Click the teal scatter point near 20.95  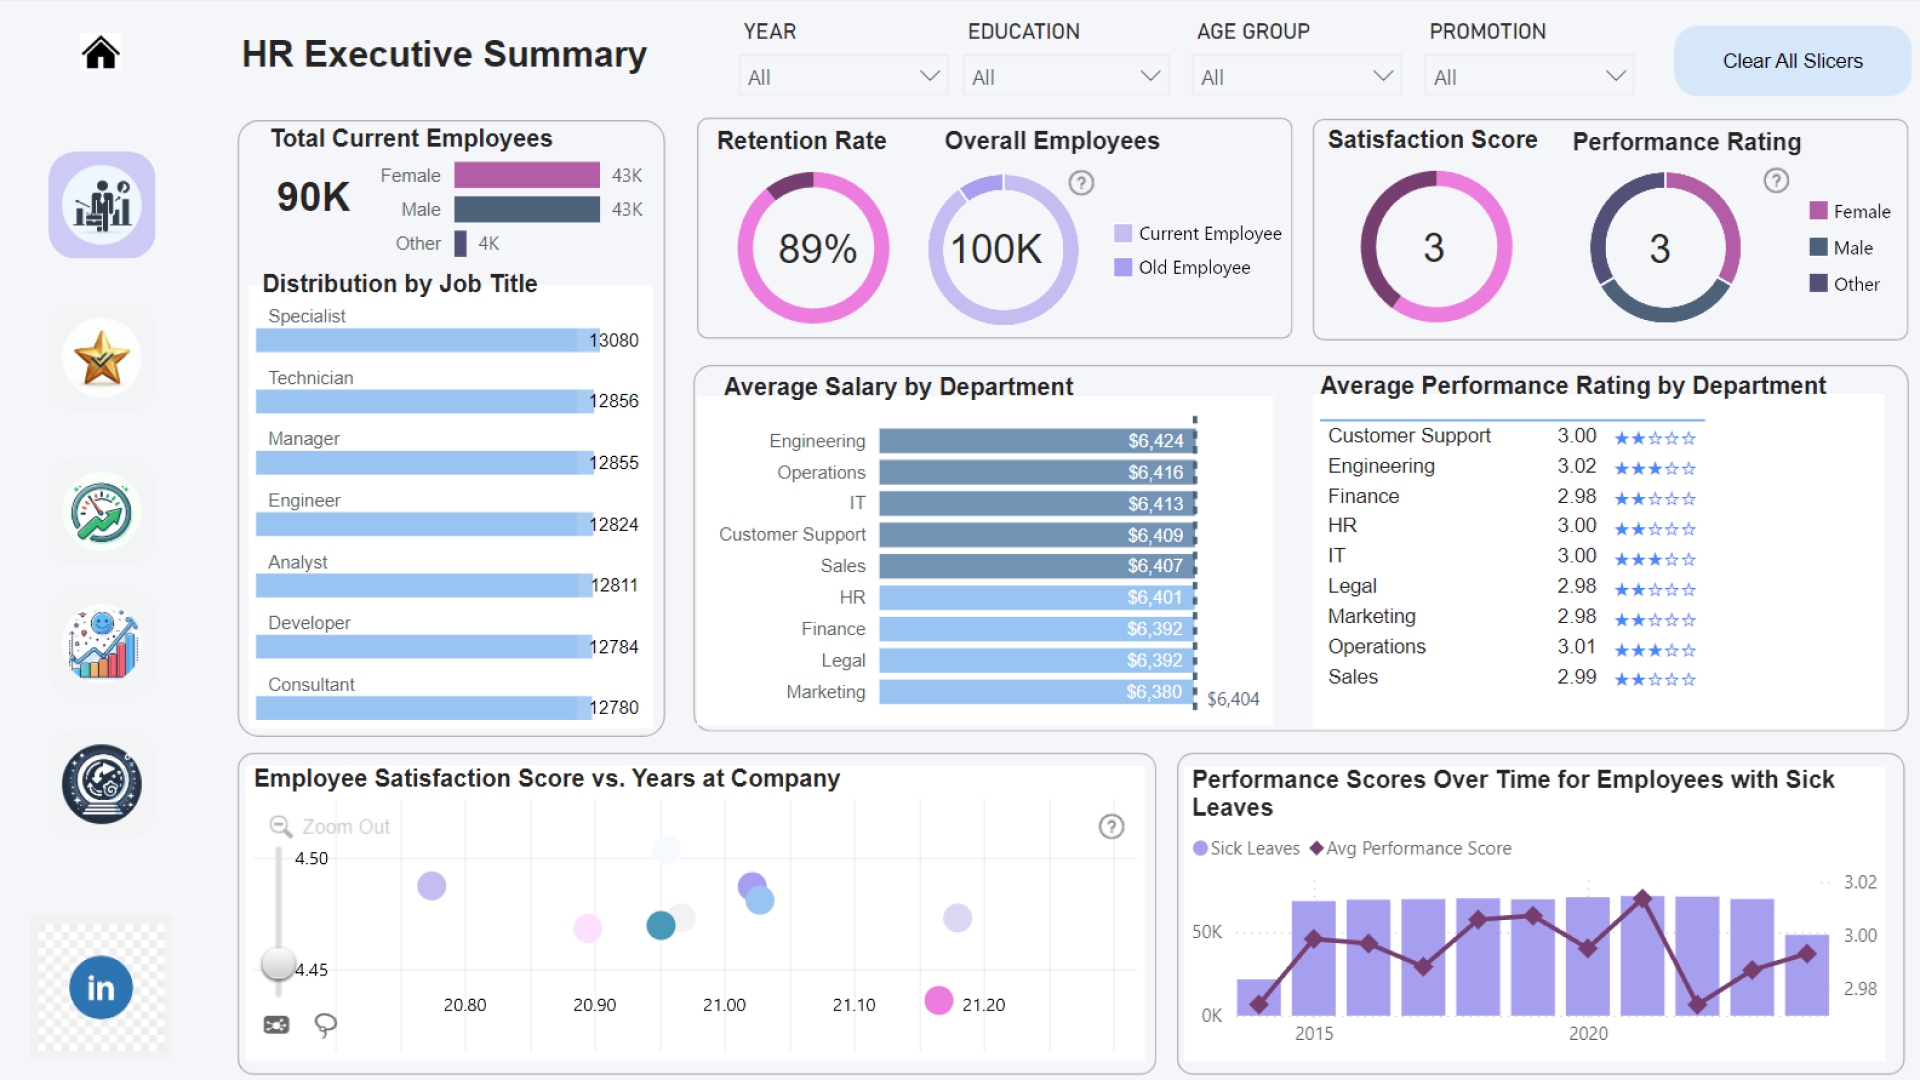pos(661,925)
